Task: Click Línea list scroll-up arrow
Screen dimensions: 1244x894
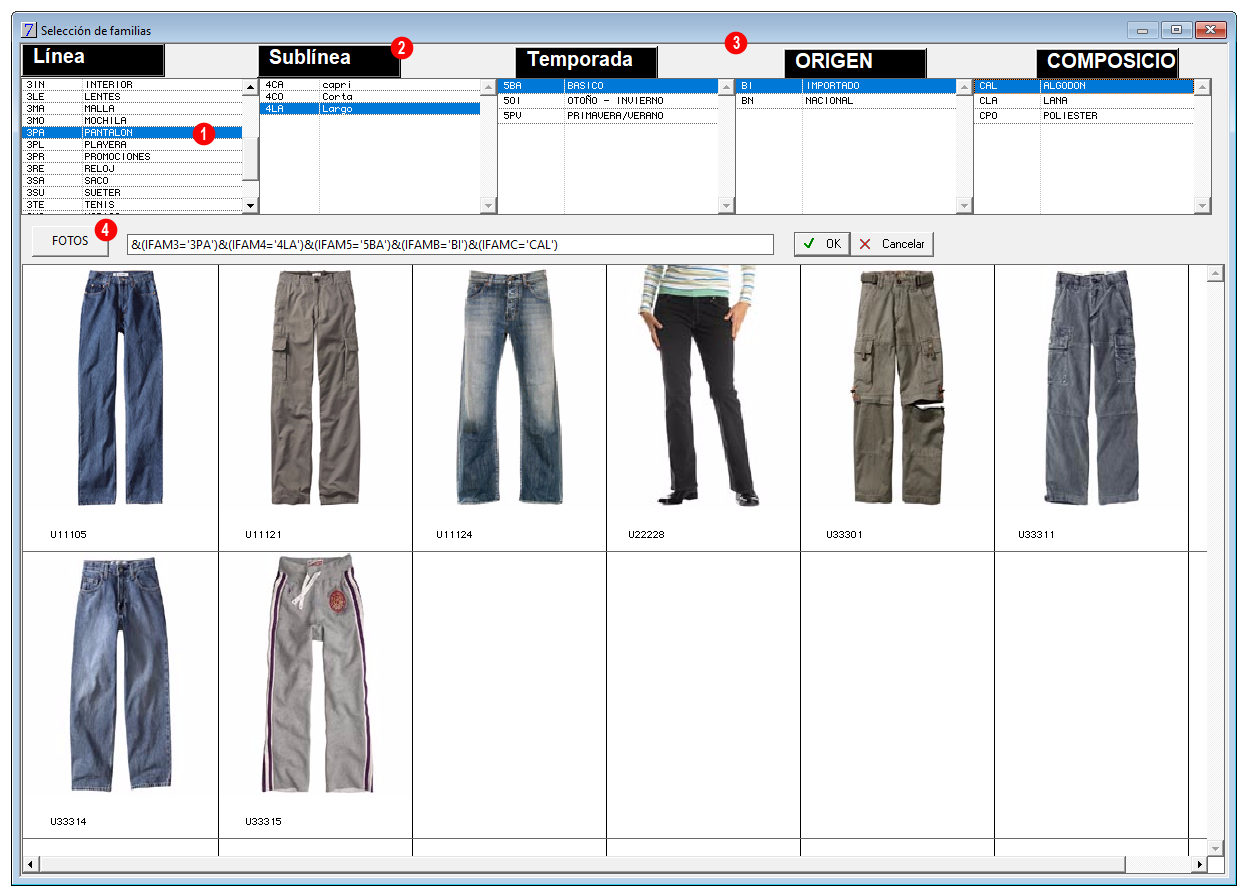Action: (251, 88)
